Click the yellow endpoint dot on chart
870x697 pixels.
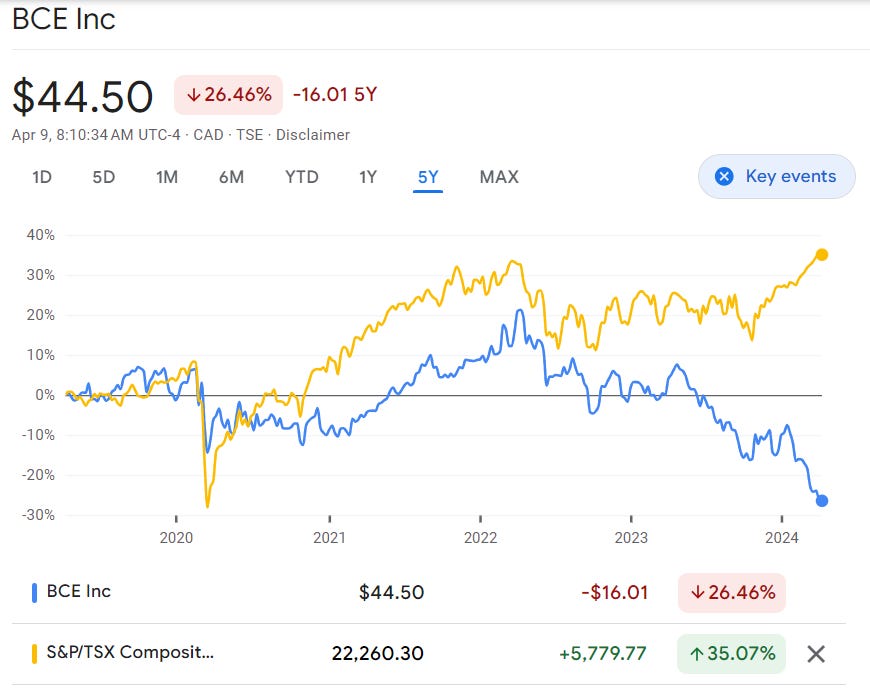[822, 255]
